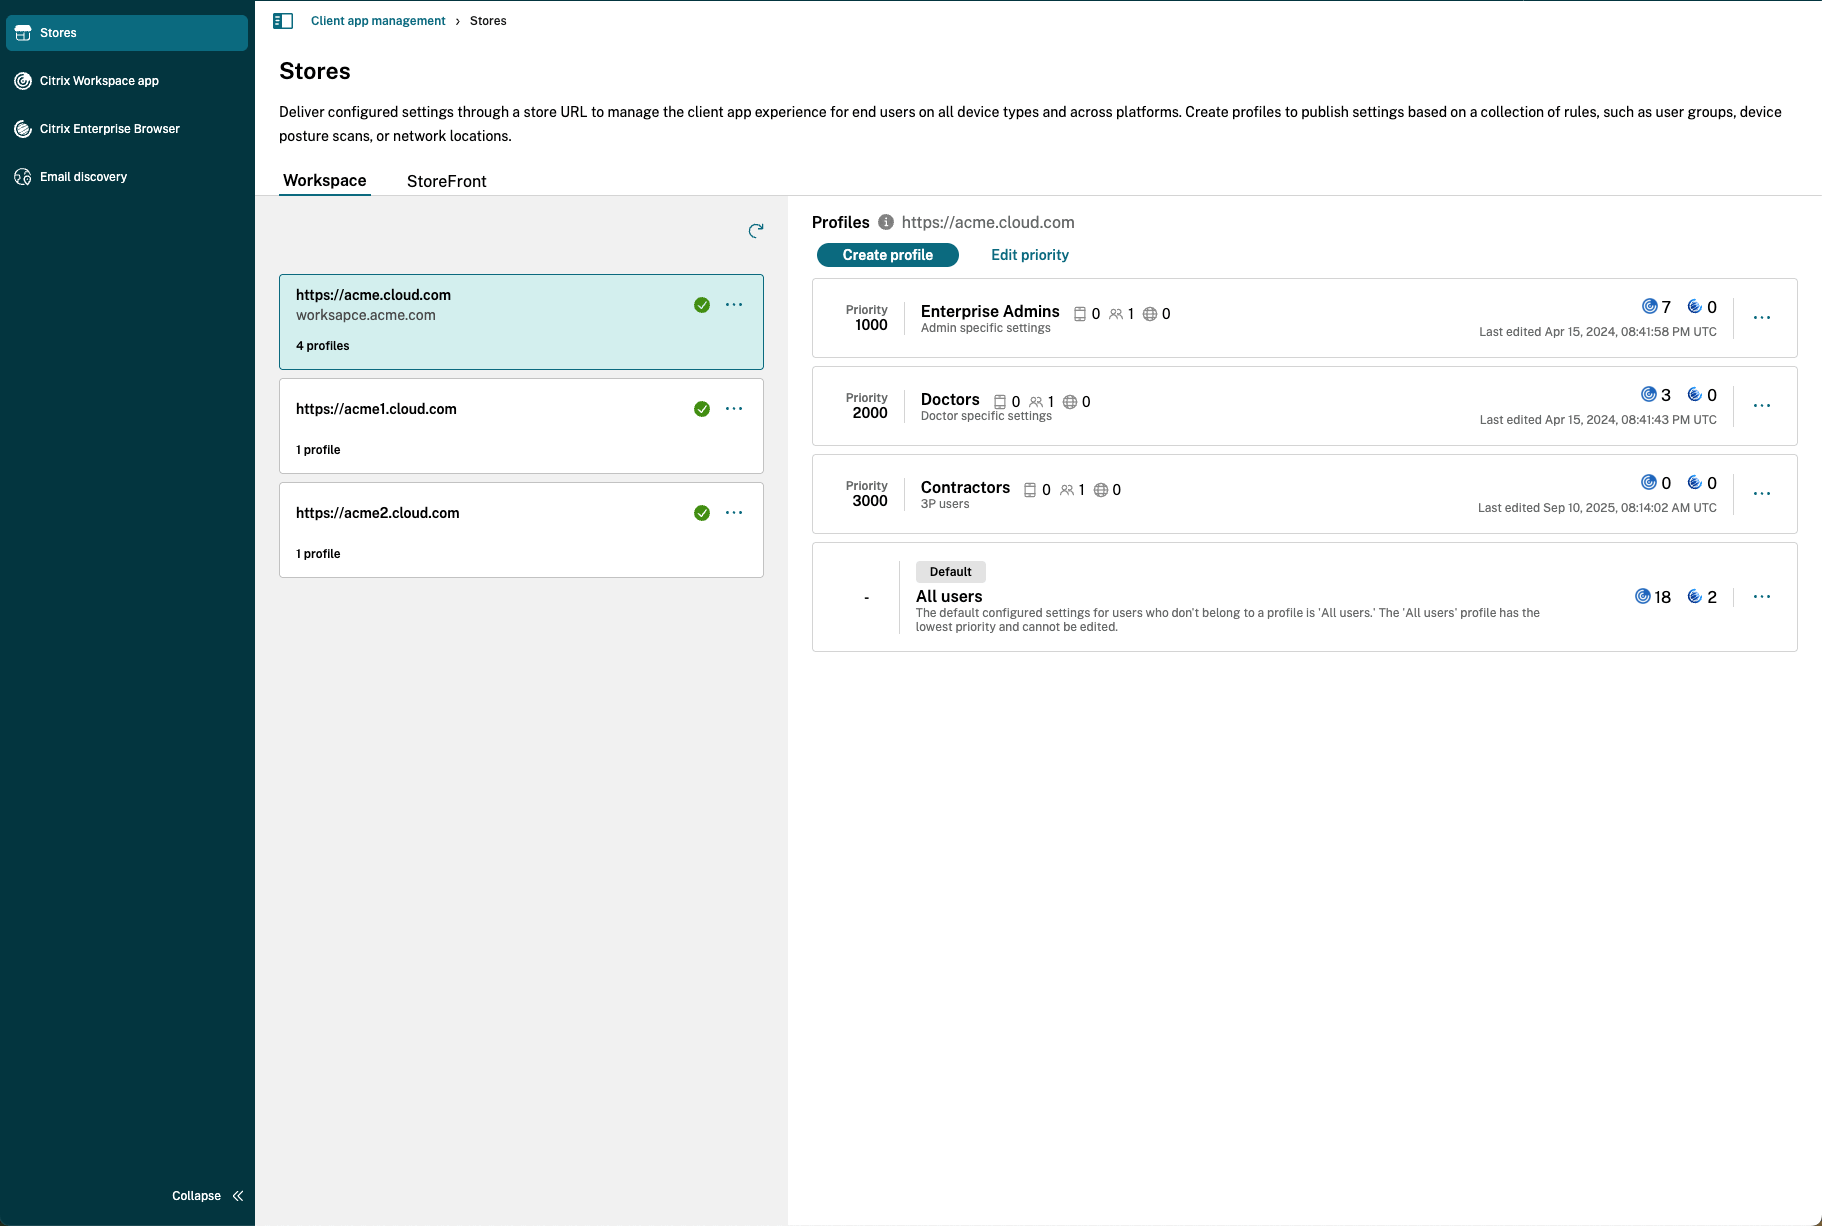Screen dimensions: 1822x1226
Task: Click the Citrix Enterprise Browser sidebar icon
Action: (x=23, y=129)
